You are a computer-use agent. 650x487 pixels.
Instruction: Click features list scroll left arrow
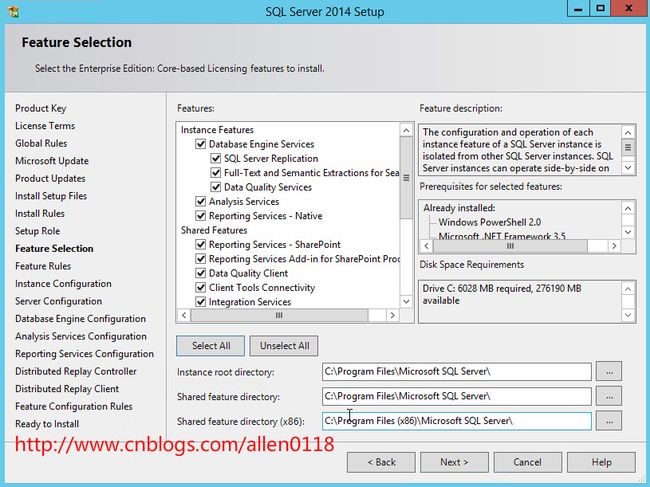(184, 315)
